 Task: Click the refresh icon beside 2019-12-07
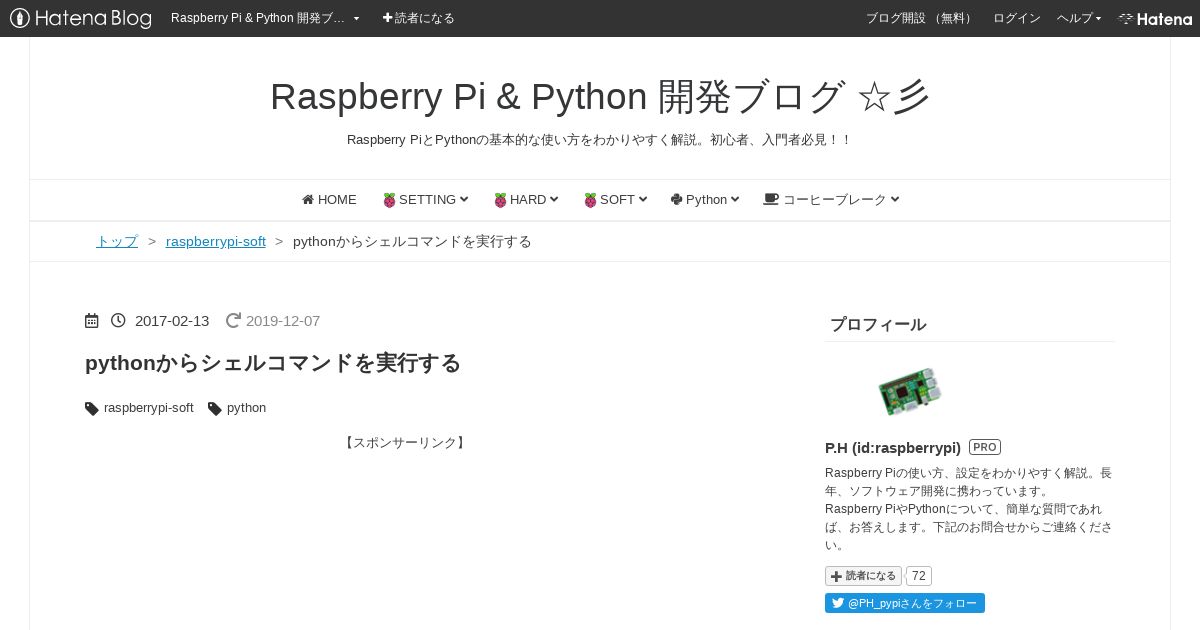point(233,321)
